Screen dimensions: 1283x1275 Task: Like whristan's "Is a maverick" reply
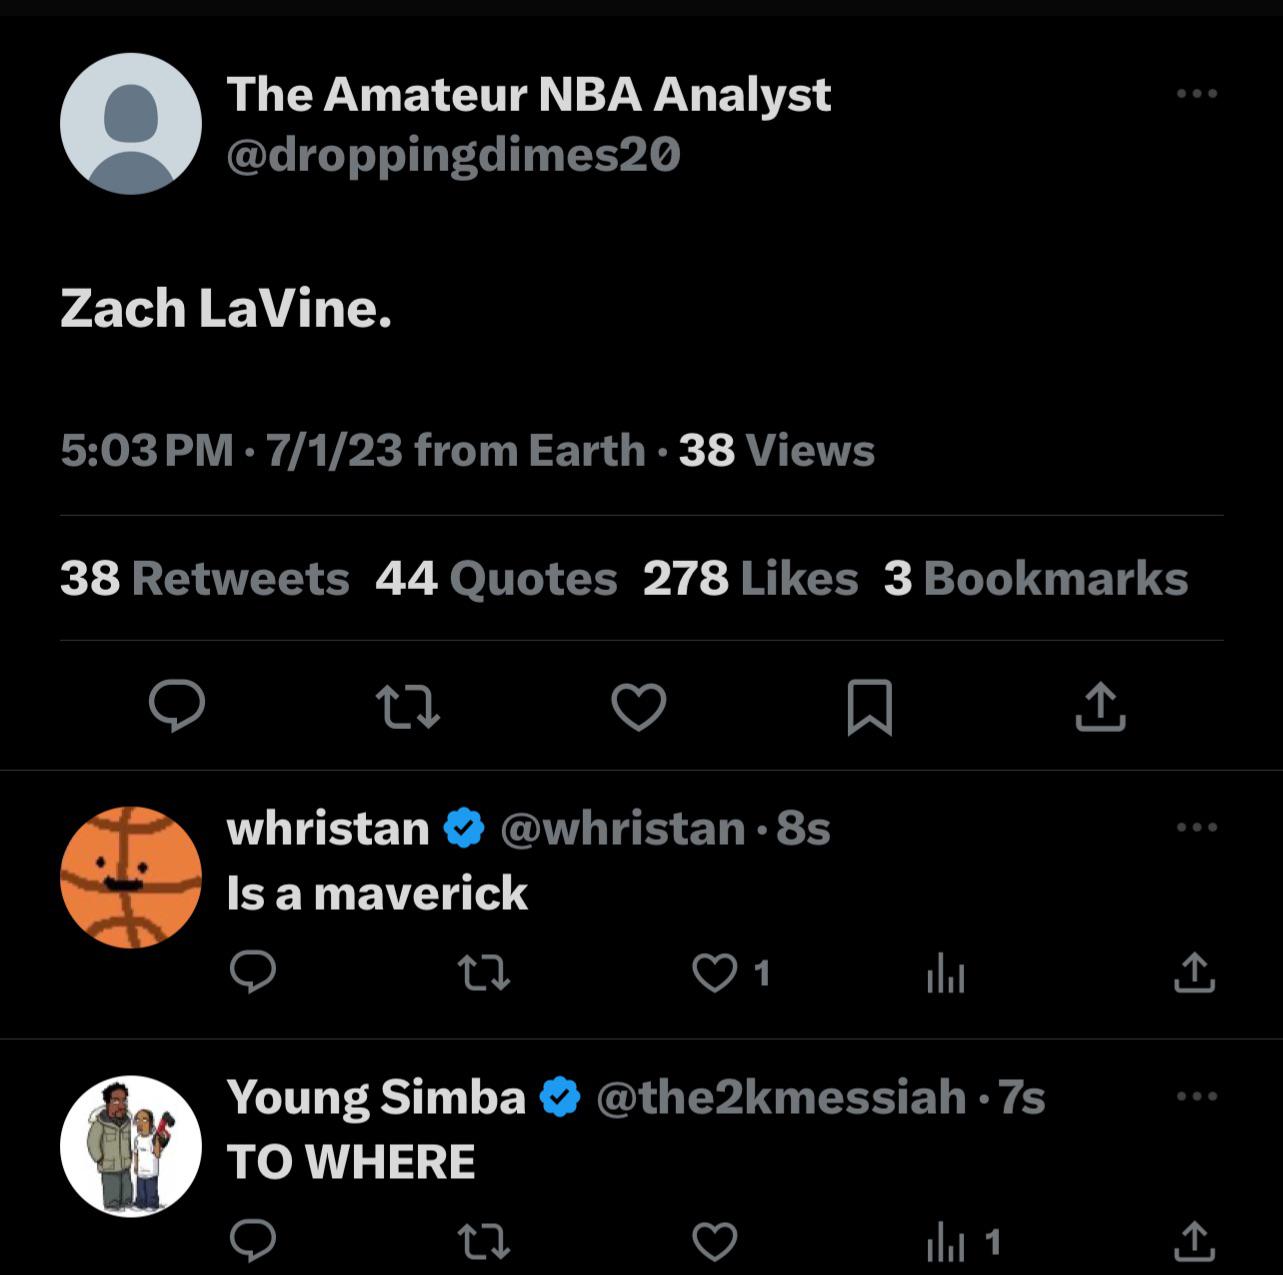point(715,972)
